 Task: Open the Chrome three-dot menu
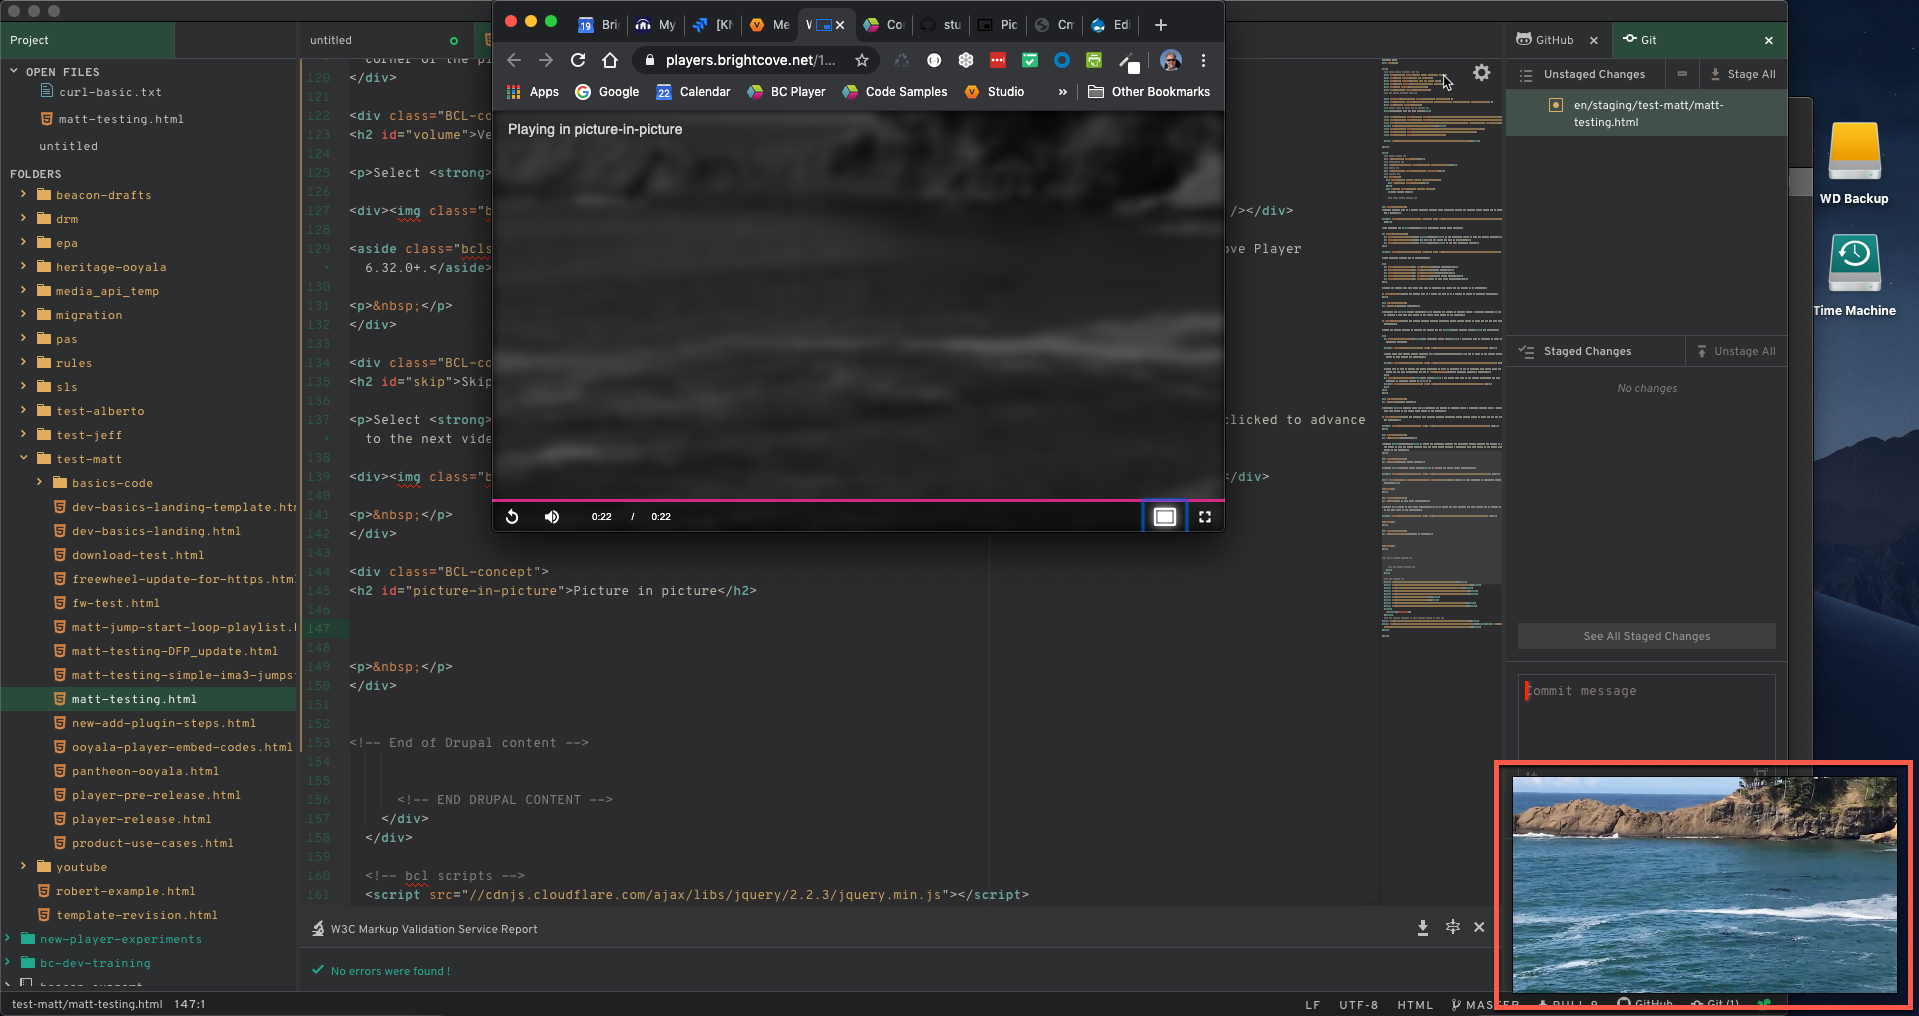click(x=1203, y=60)
